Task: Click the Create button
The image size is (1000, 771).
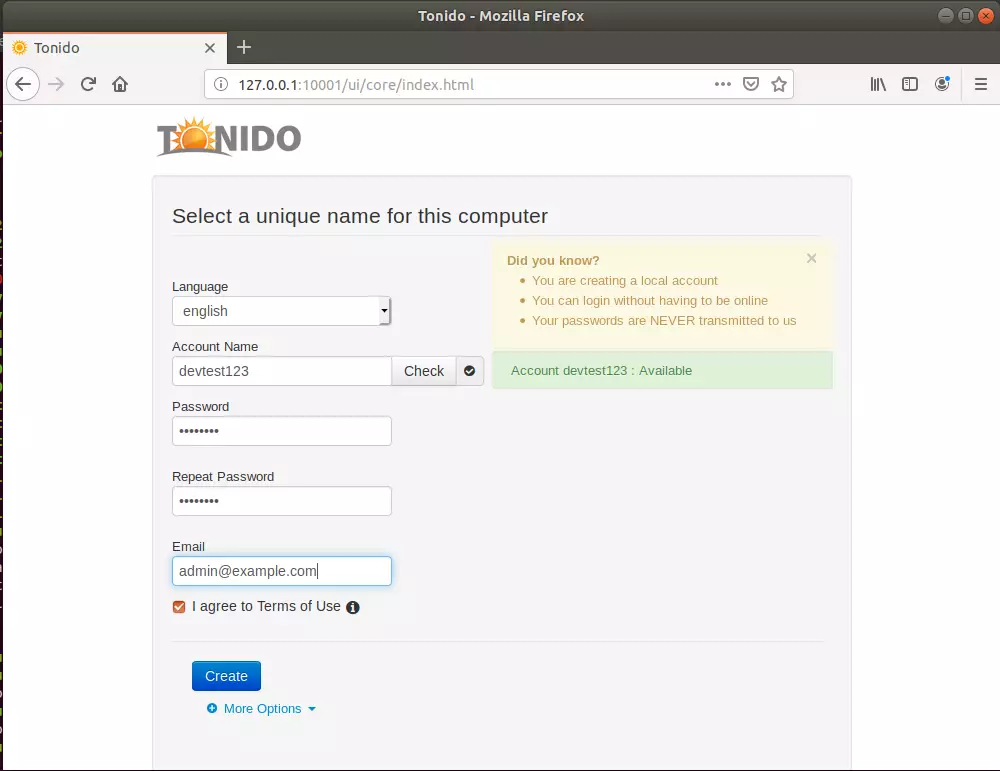Action: 226,676
